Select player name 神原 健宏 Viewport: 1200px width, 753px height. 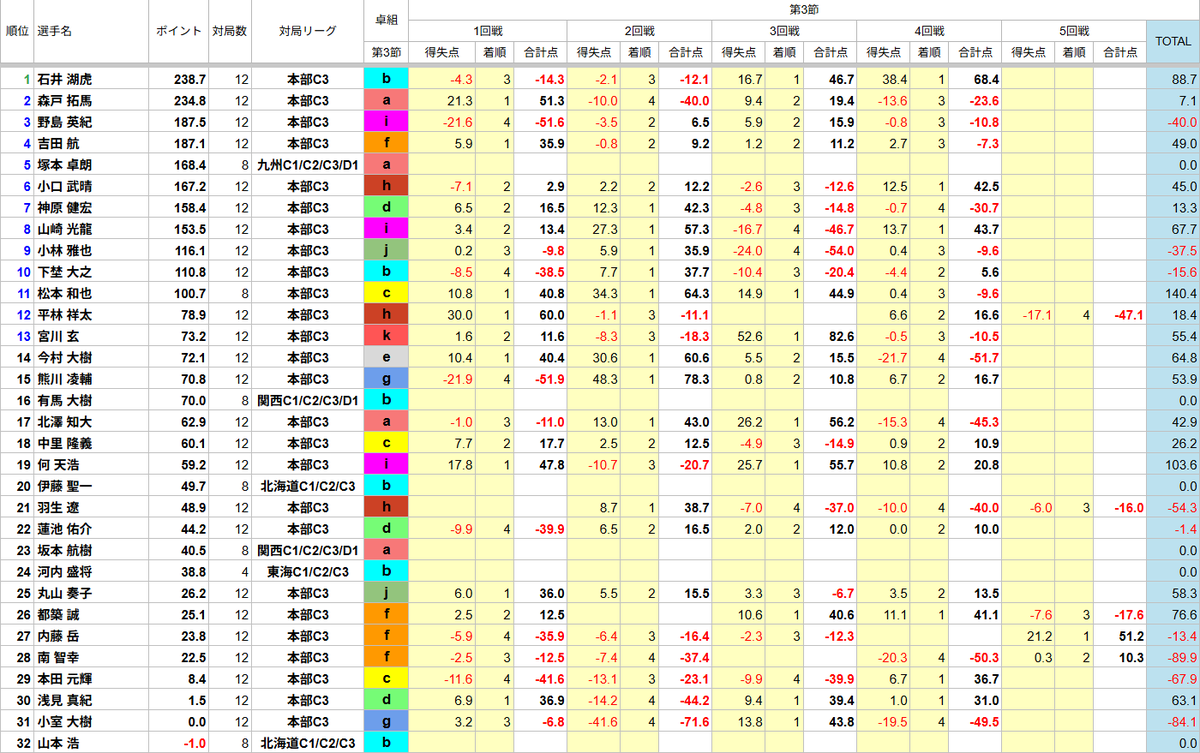(63, 207)
